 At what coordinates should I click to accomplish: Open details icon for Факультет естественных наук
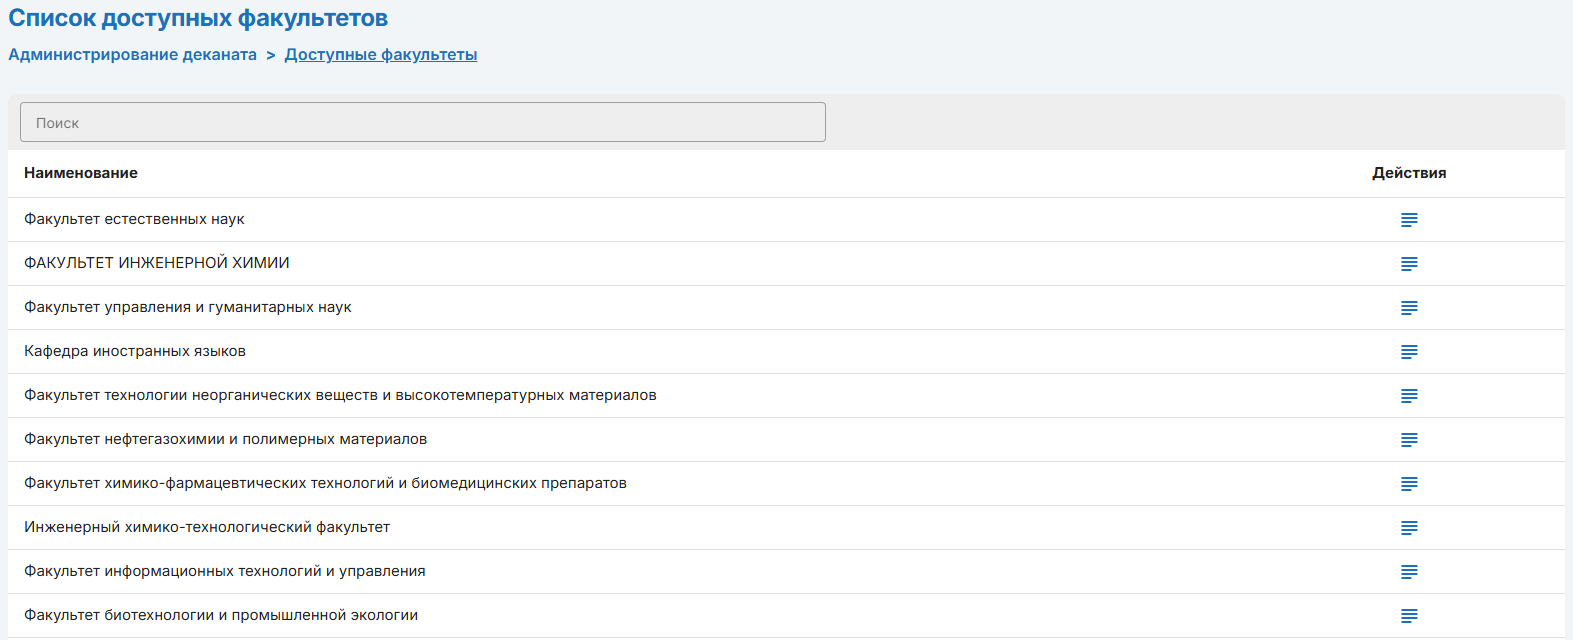coord(1409,220)
